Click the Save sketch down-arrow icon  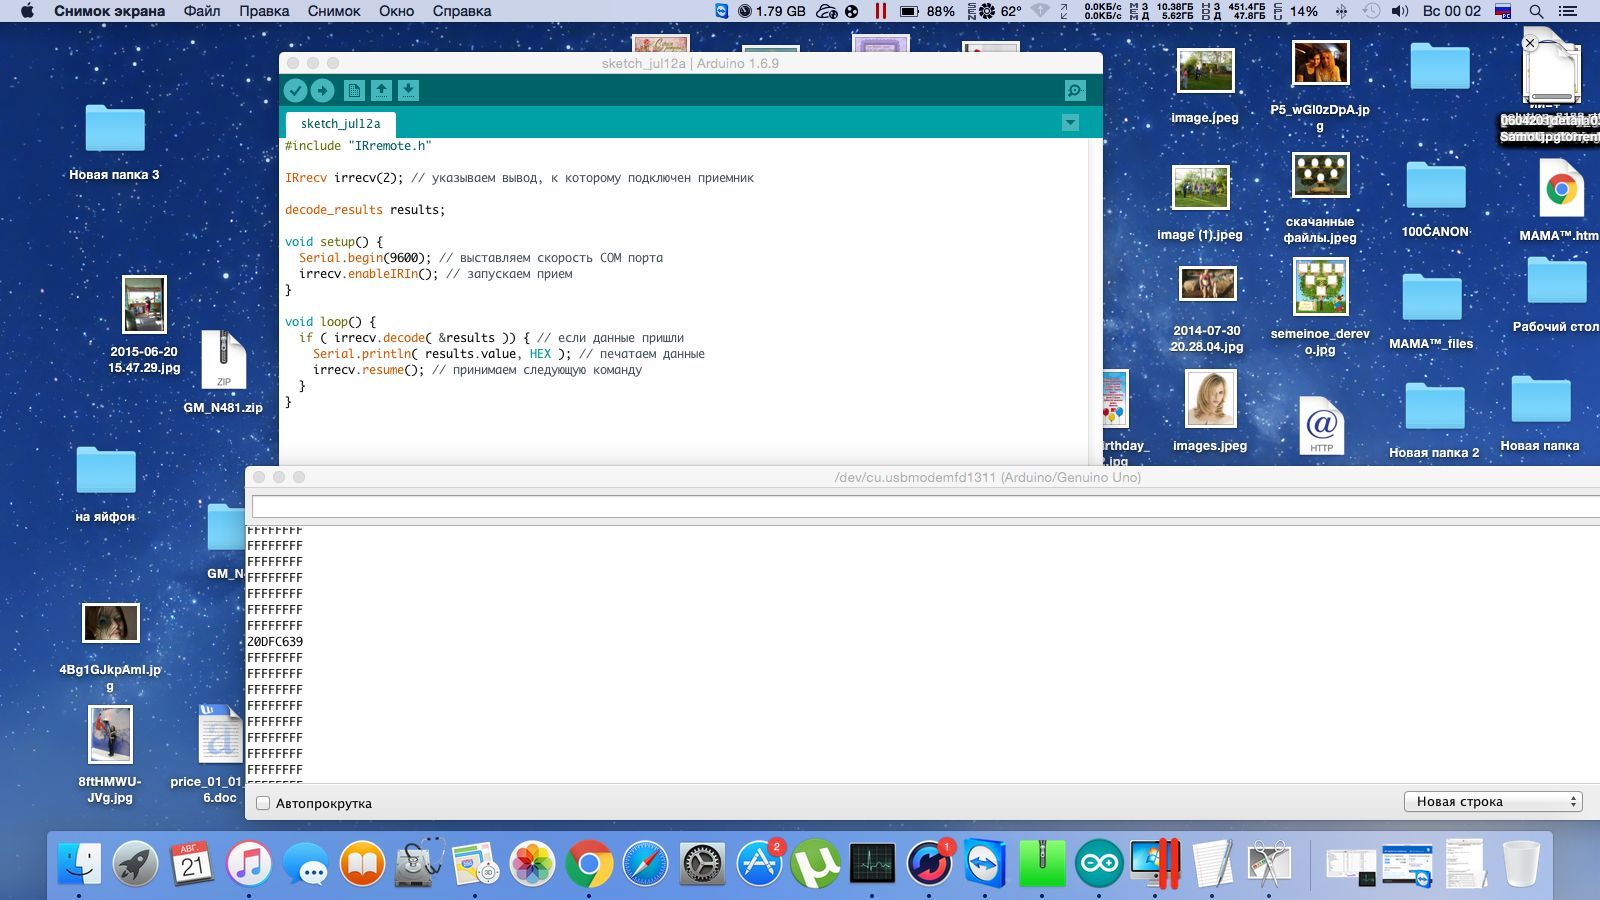[x=408, y=90]
